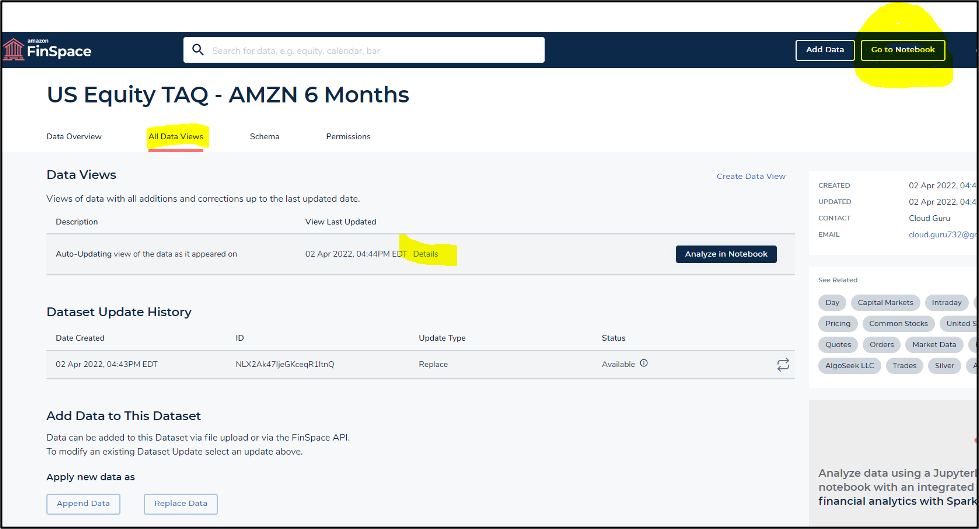The width and height of the screenshot is (979, 529).
Task: Focus the search for data field
Action: click(x=364, y=50)
